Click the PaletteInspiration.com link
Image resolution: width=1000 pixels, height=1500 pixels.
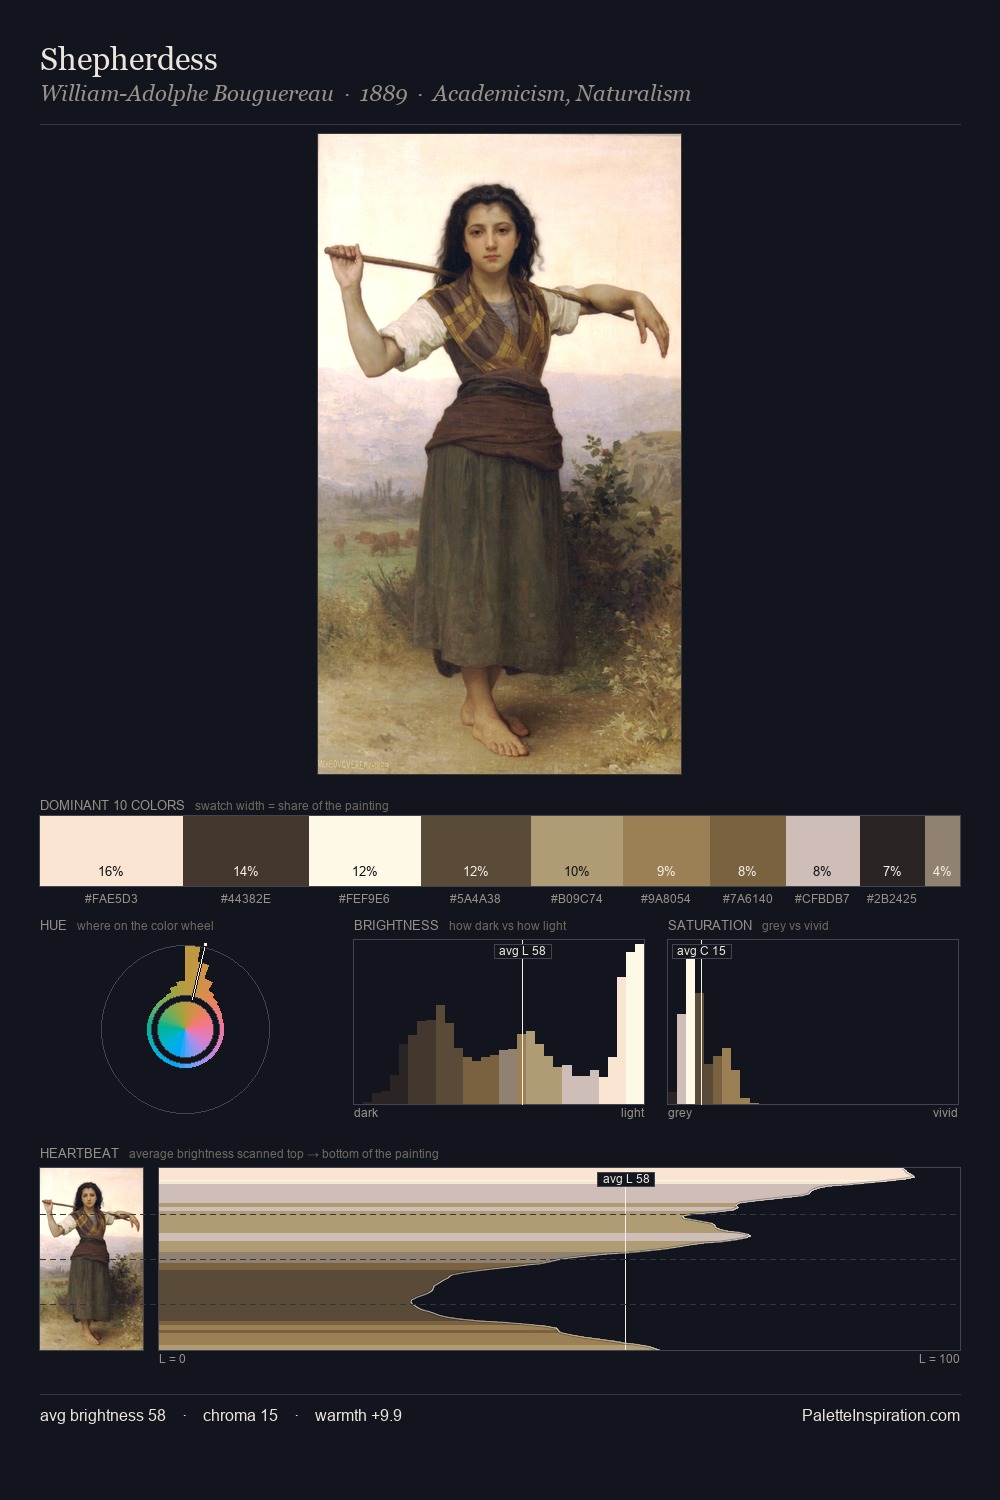click(x=881, y=1415)
